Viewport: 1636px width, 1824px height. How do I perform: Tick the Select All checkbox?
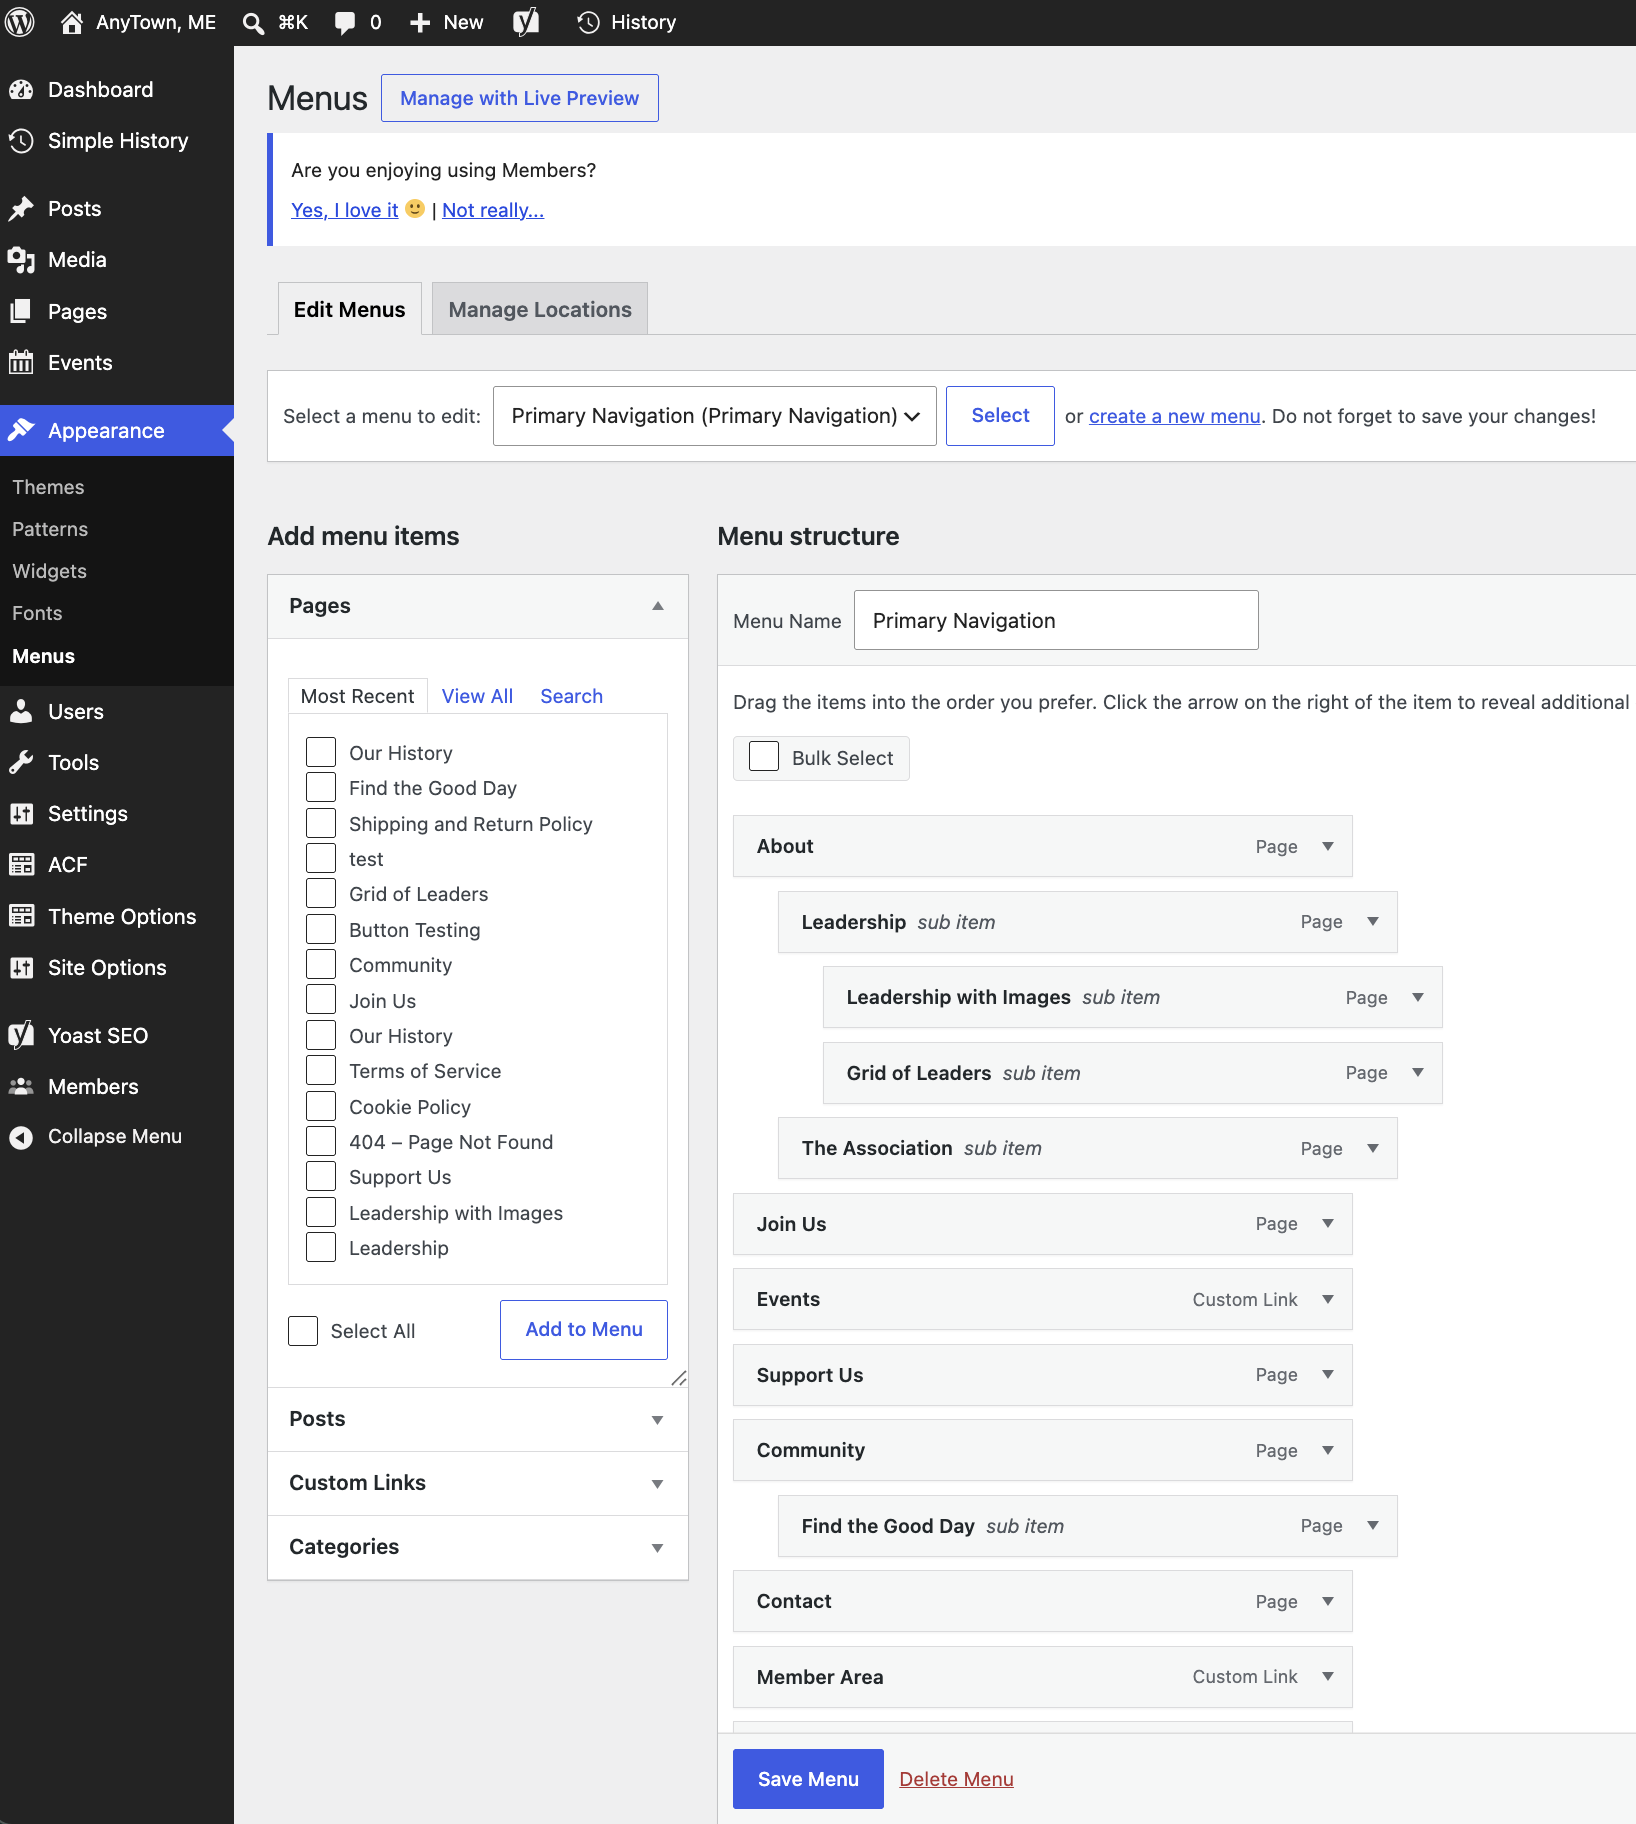point(303,1331)
